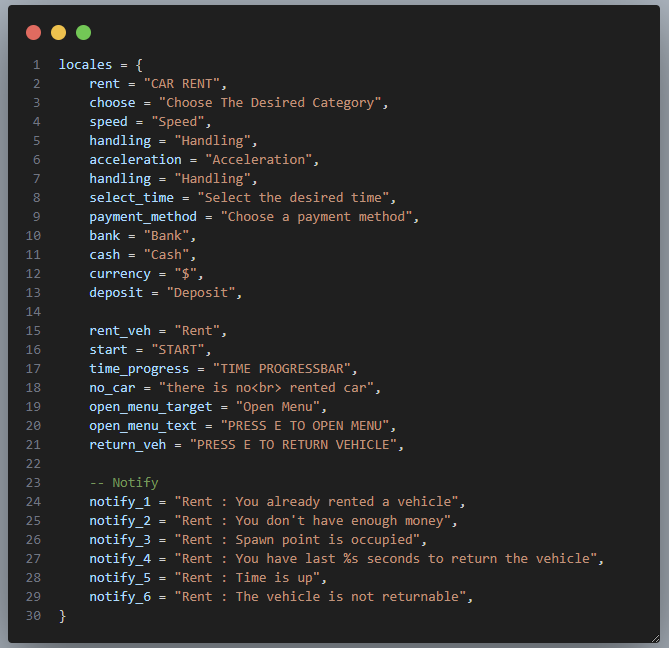Click the currency "$" value
The image size is (669, 648).
[186, 273]
